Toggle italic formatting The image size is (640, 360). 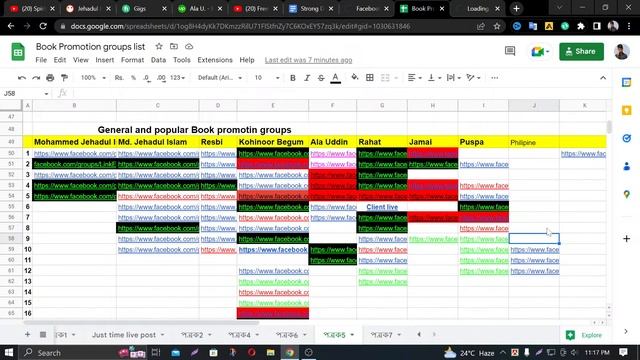(307, 78)
